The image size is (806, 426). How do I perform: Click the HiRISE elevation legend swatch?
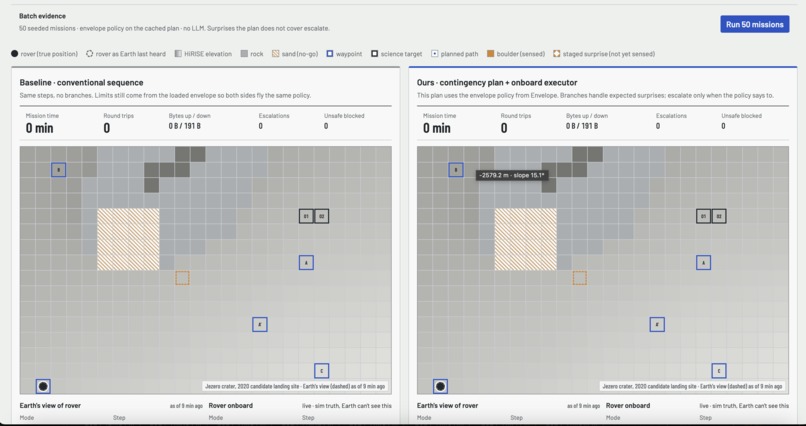(178, 53)
